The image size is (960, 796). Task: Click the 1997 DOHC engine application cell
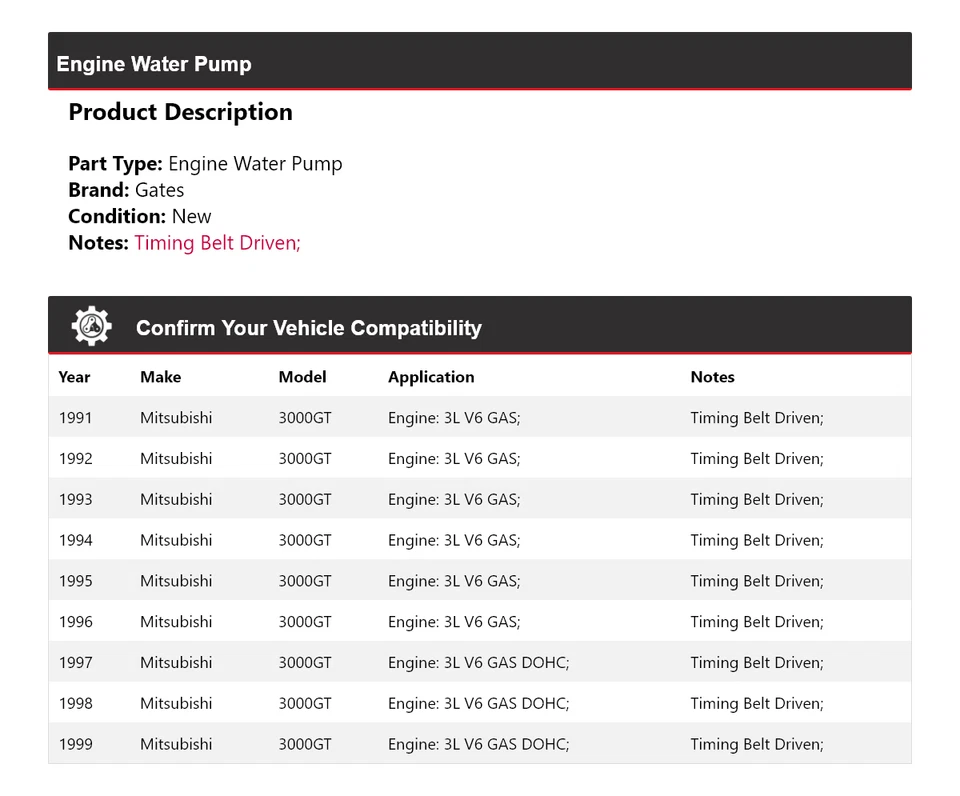478,662
